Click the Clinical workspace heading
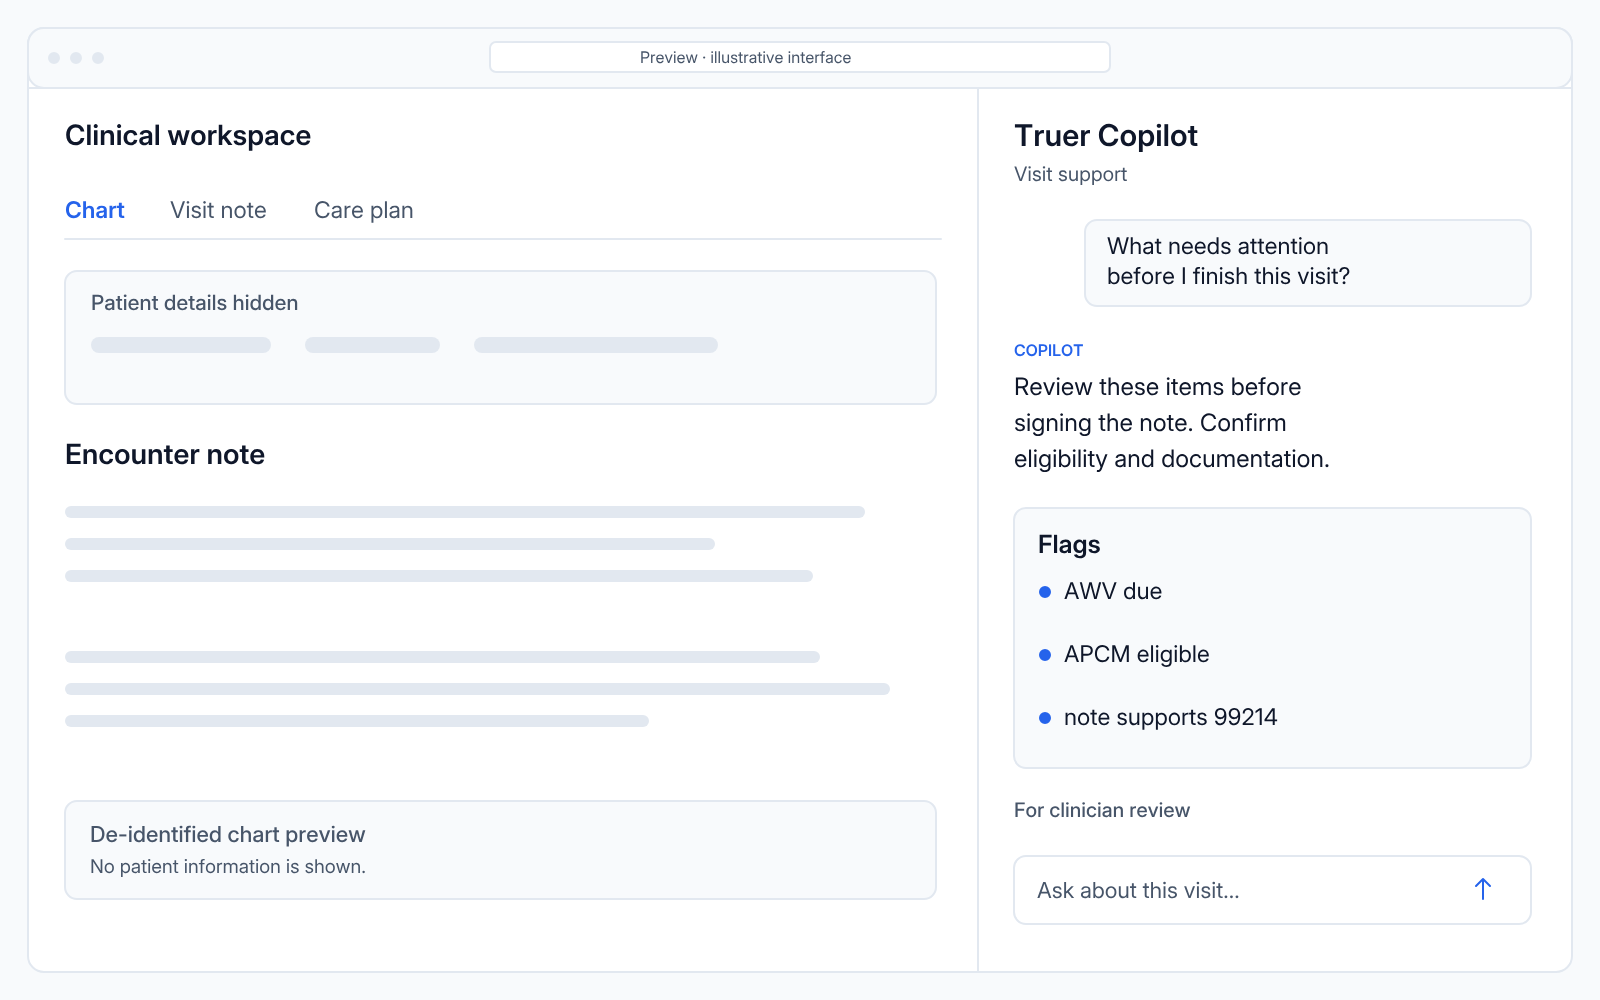 pyautogui.click(x=188, y=135)
